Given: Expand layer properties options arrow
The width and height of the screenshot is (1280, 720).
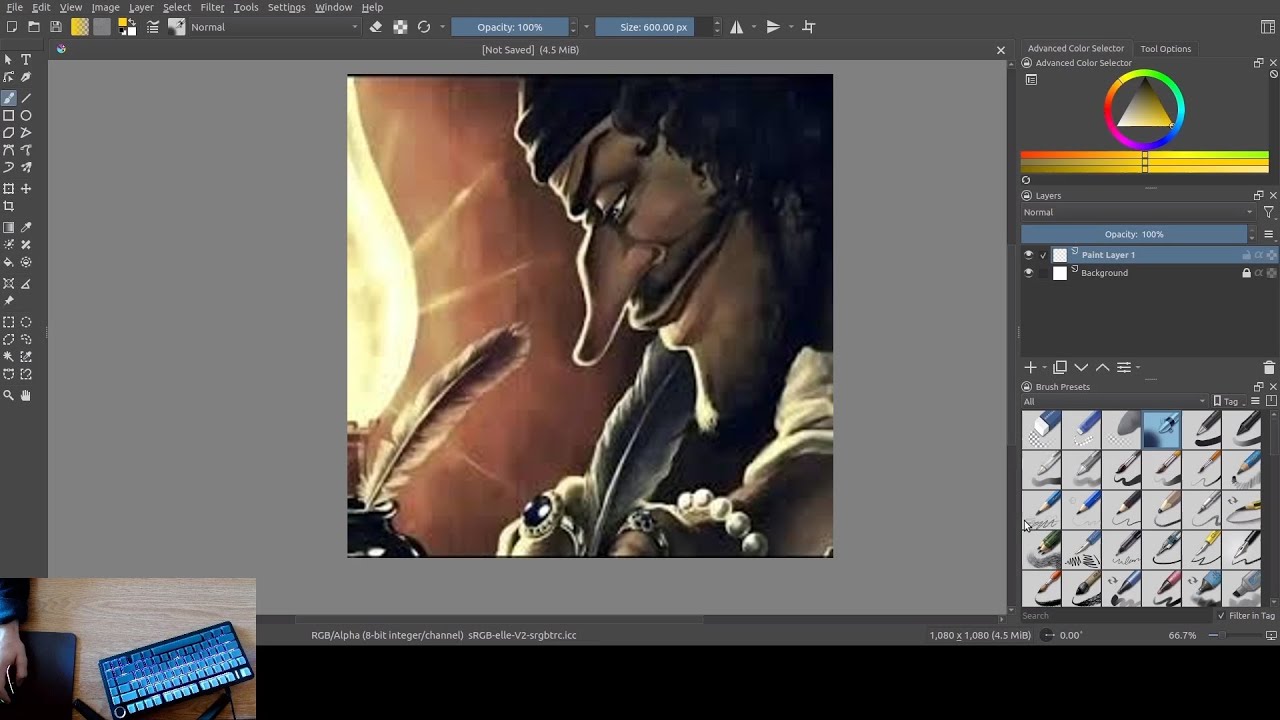Looking at the screenshot, I should 1137,368.
